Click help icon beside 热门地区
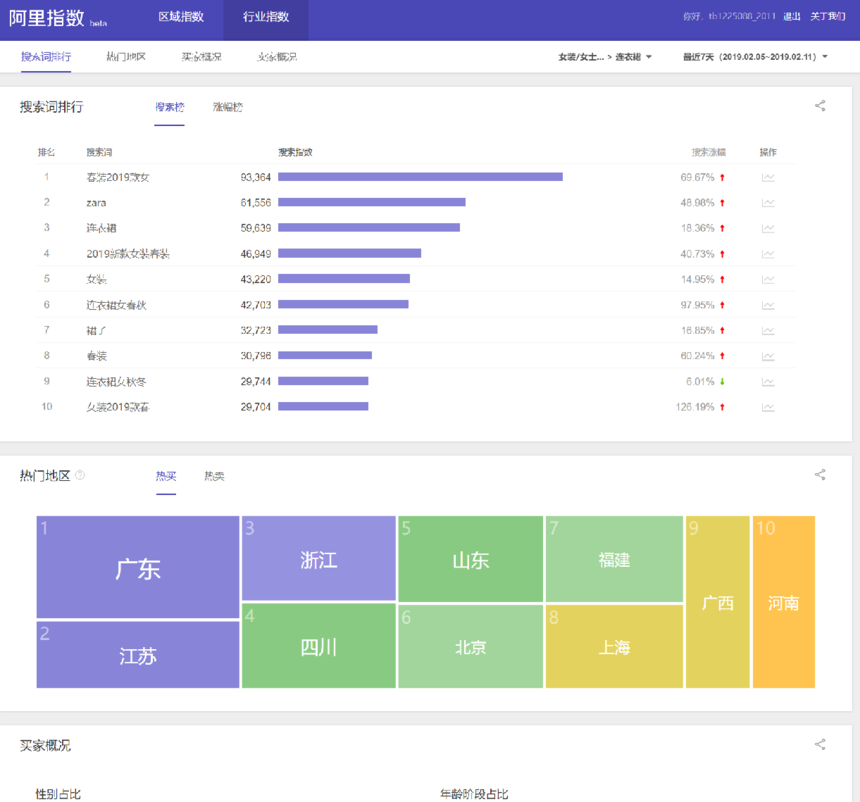The width and height of the screenshot is (860, 802). [x=80, y=475]
